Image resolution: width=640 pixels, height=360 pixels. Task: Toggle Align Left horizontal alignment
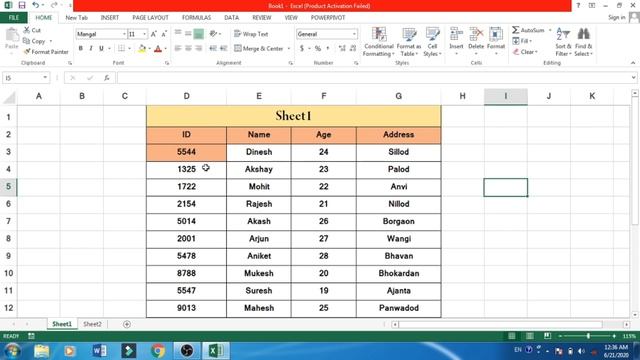pyautogui.click(x=178, y=49)
